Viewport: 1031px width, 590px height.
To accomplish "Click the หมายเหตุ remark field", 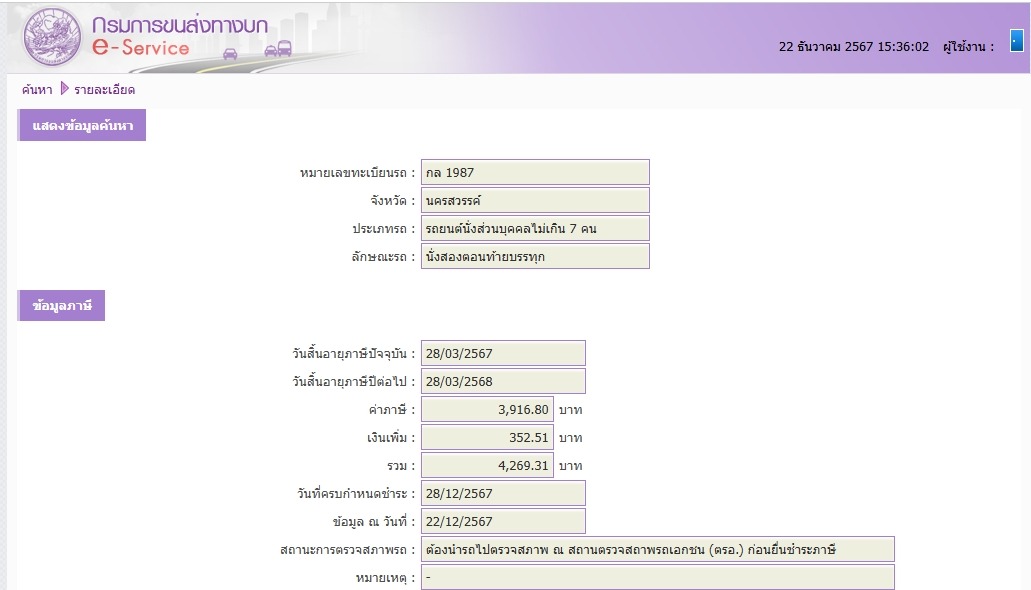I will coord(658,577).
